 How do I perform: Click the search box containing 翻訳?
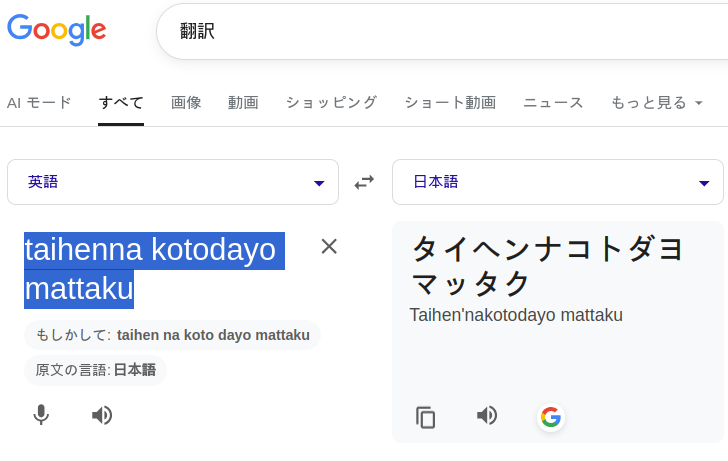(440, 32)
